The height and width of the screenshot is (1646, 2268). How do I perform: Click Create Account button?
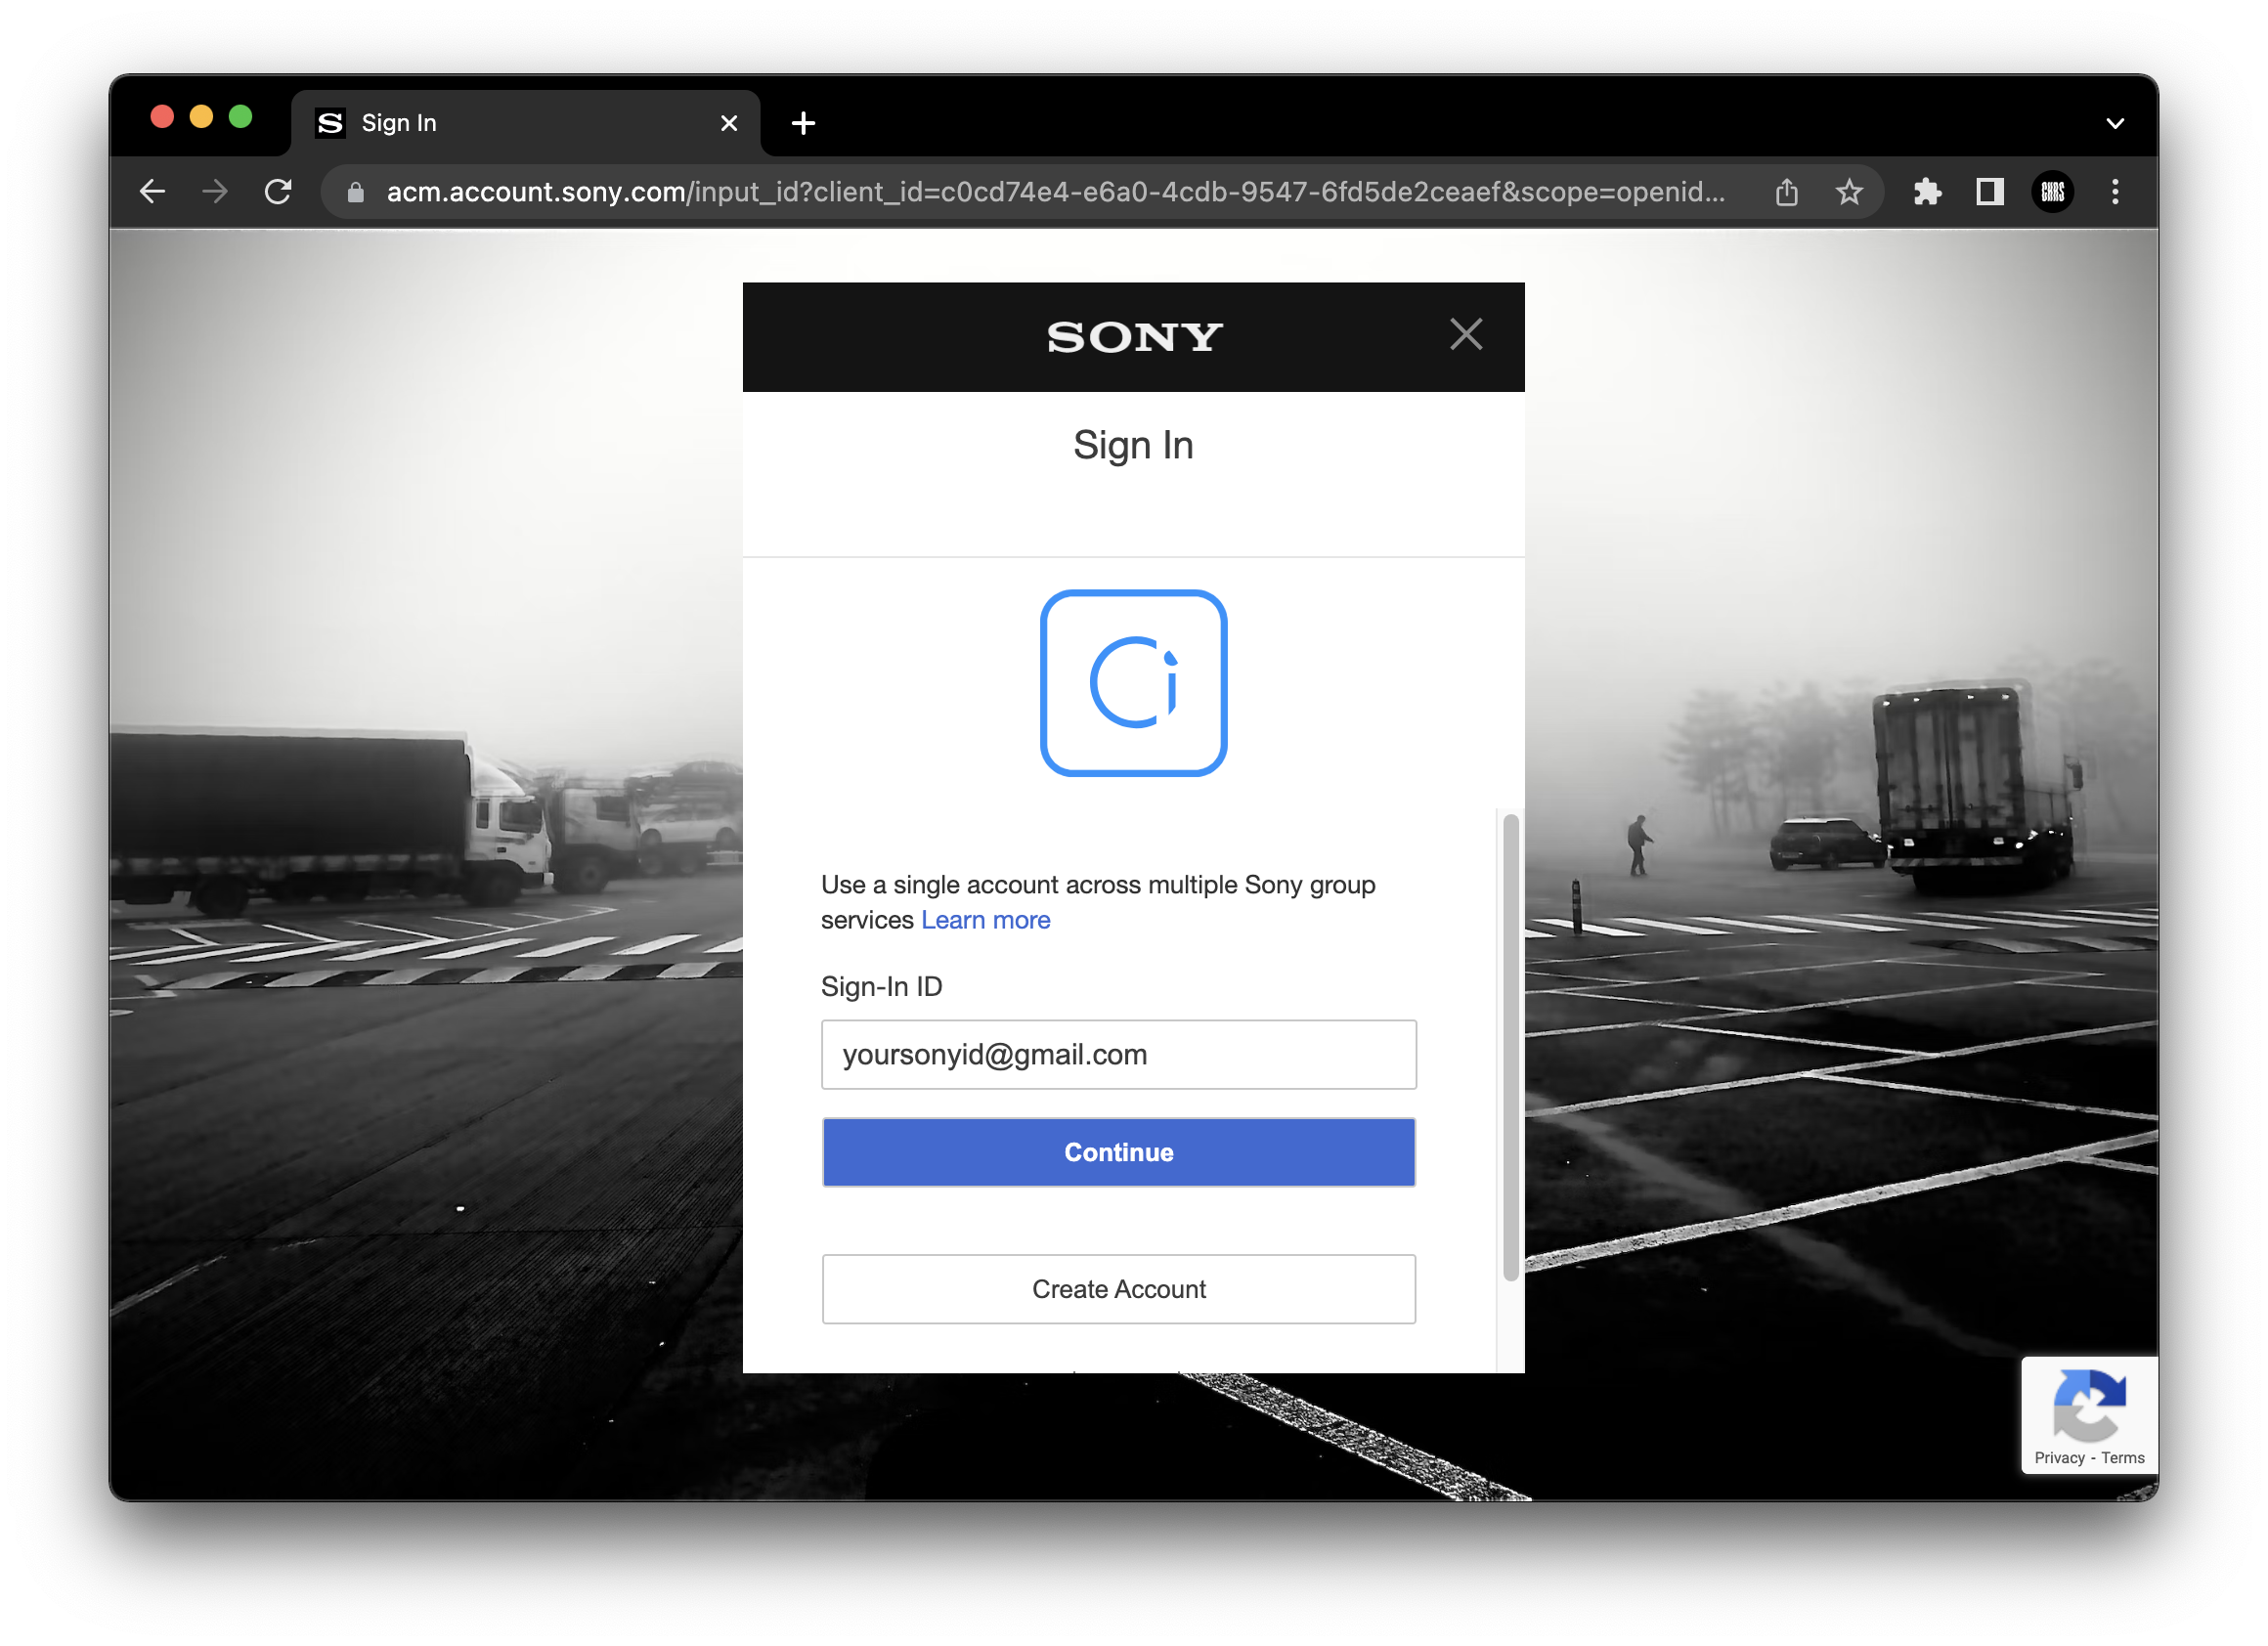(1118, 1289)
